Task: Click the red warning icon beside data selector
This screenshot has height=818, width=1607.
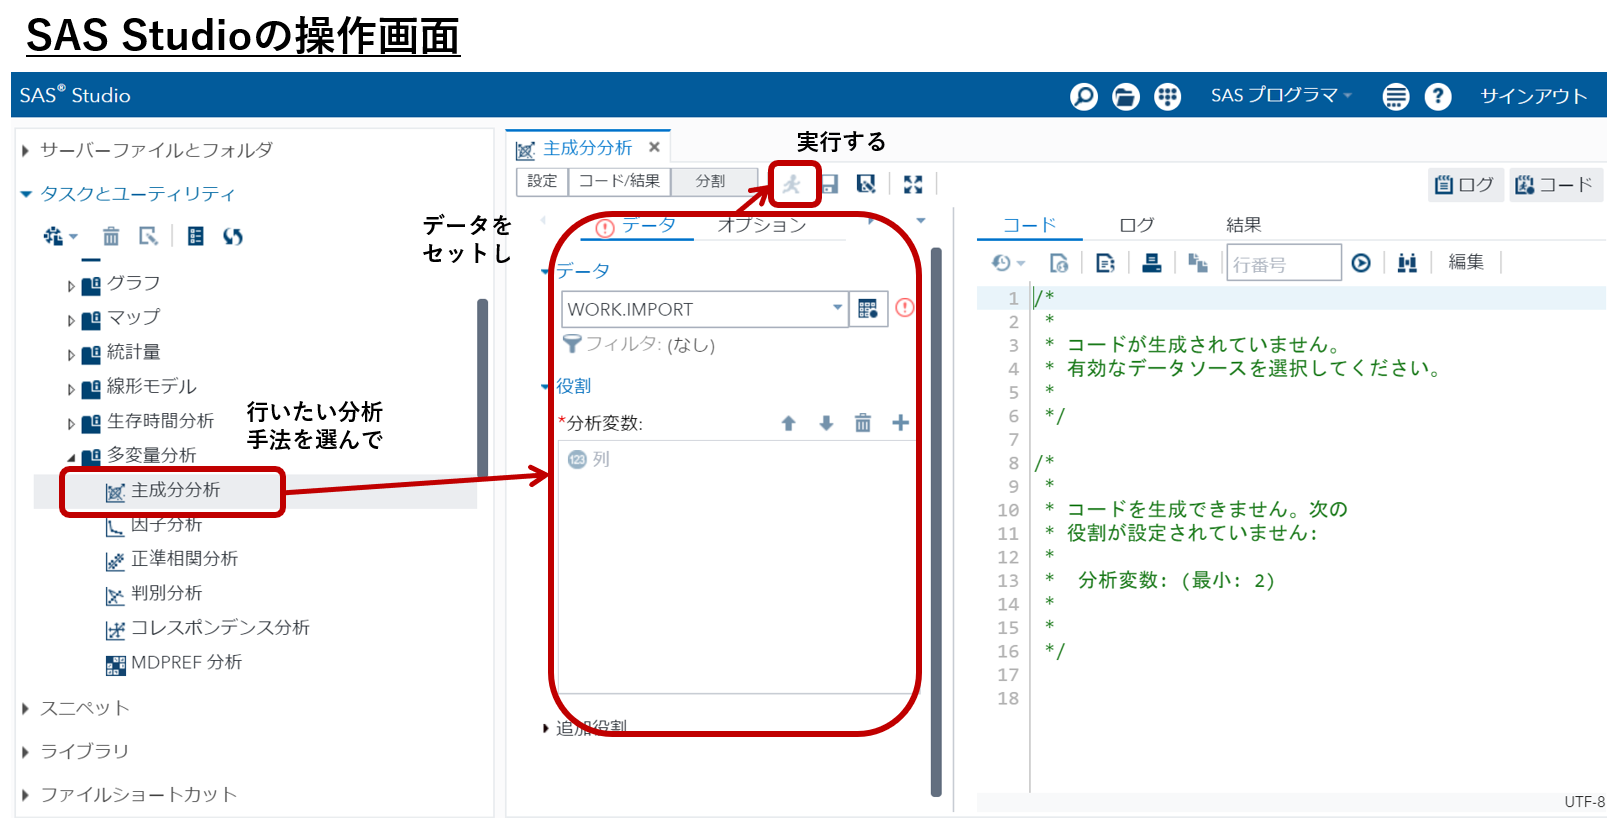Action: [905, 308]
